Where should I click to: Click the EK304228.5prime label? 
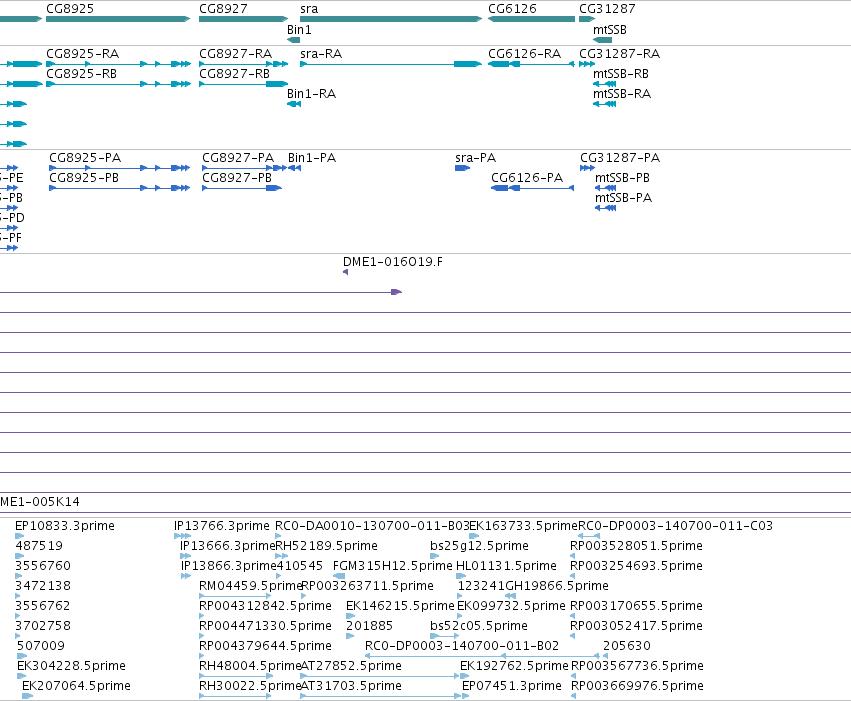coord(71,666)
